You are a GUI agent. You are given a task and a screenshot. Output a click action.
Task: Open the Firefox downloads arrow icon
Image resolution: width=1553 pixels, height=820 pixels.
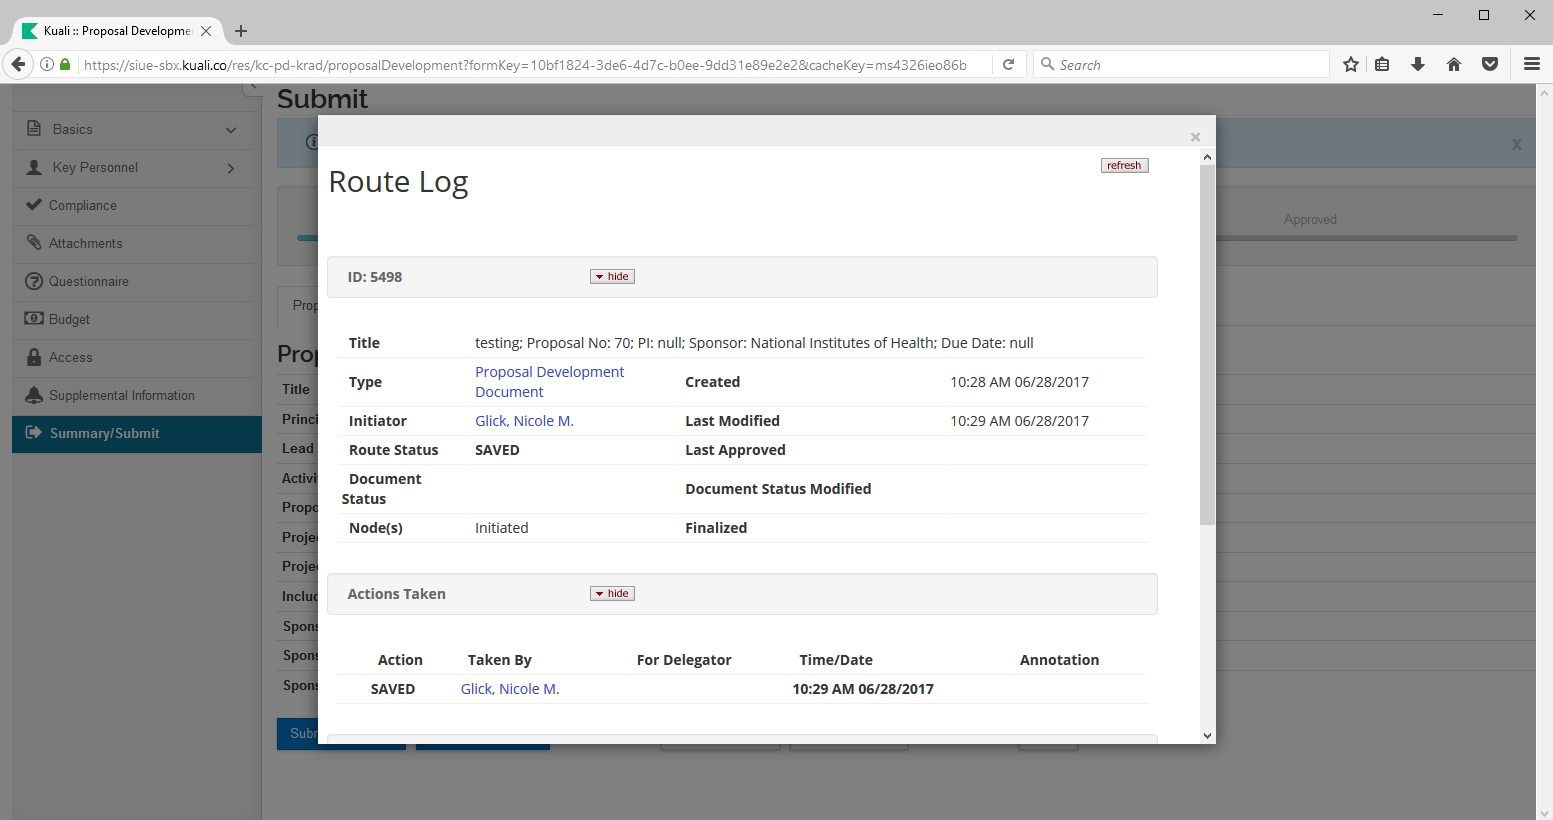[x=1418, y=65]
